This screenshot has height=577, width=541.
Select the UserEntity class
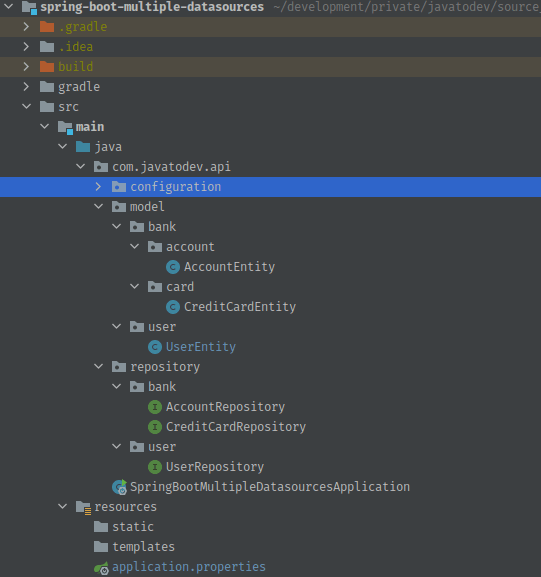tap(201, 347)
